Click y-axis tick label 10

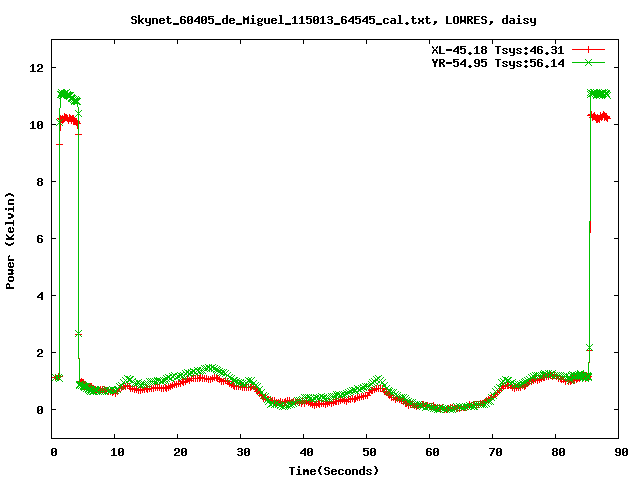click(36, 125)
